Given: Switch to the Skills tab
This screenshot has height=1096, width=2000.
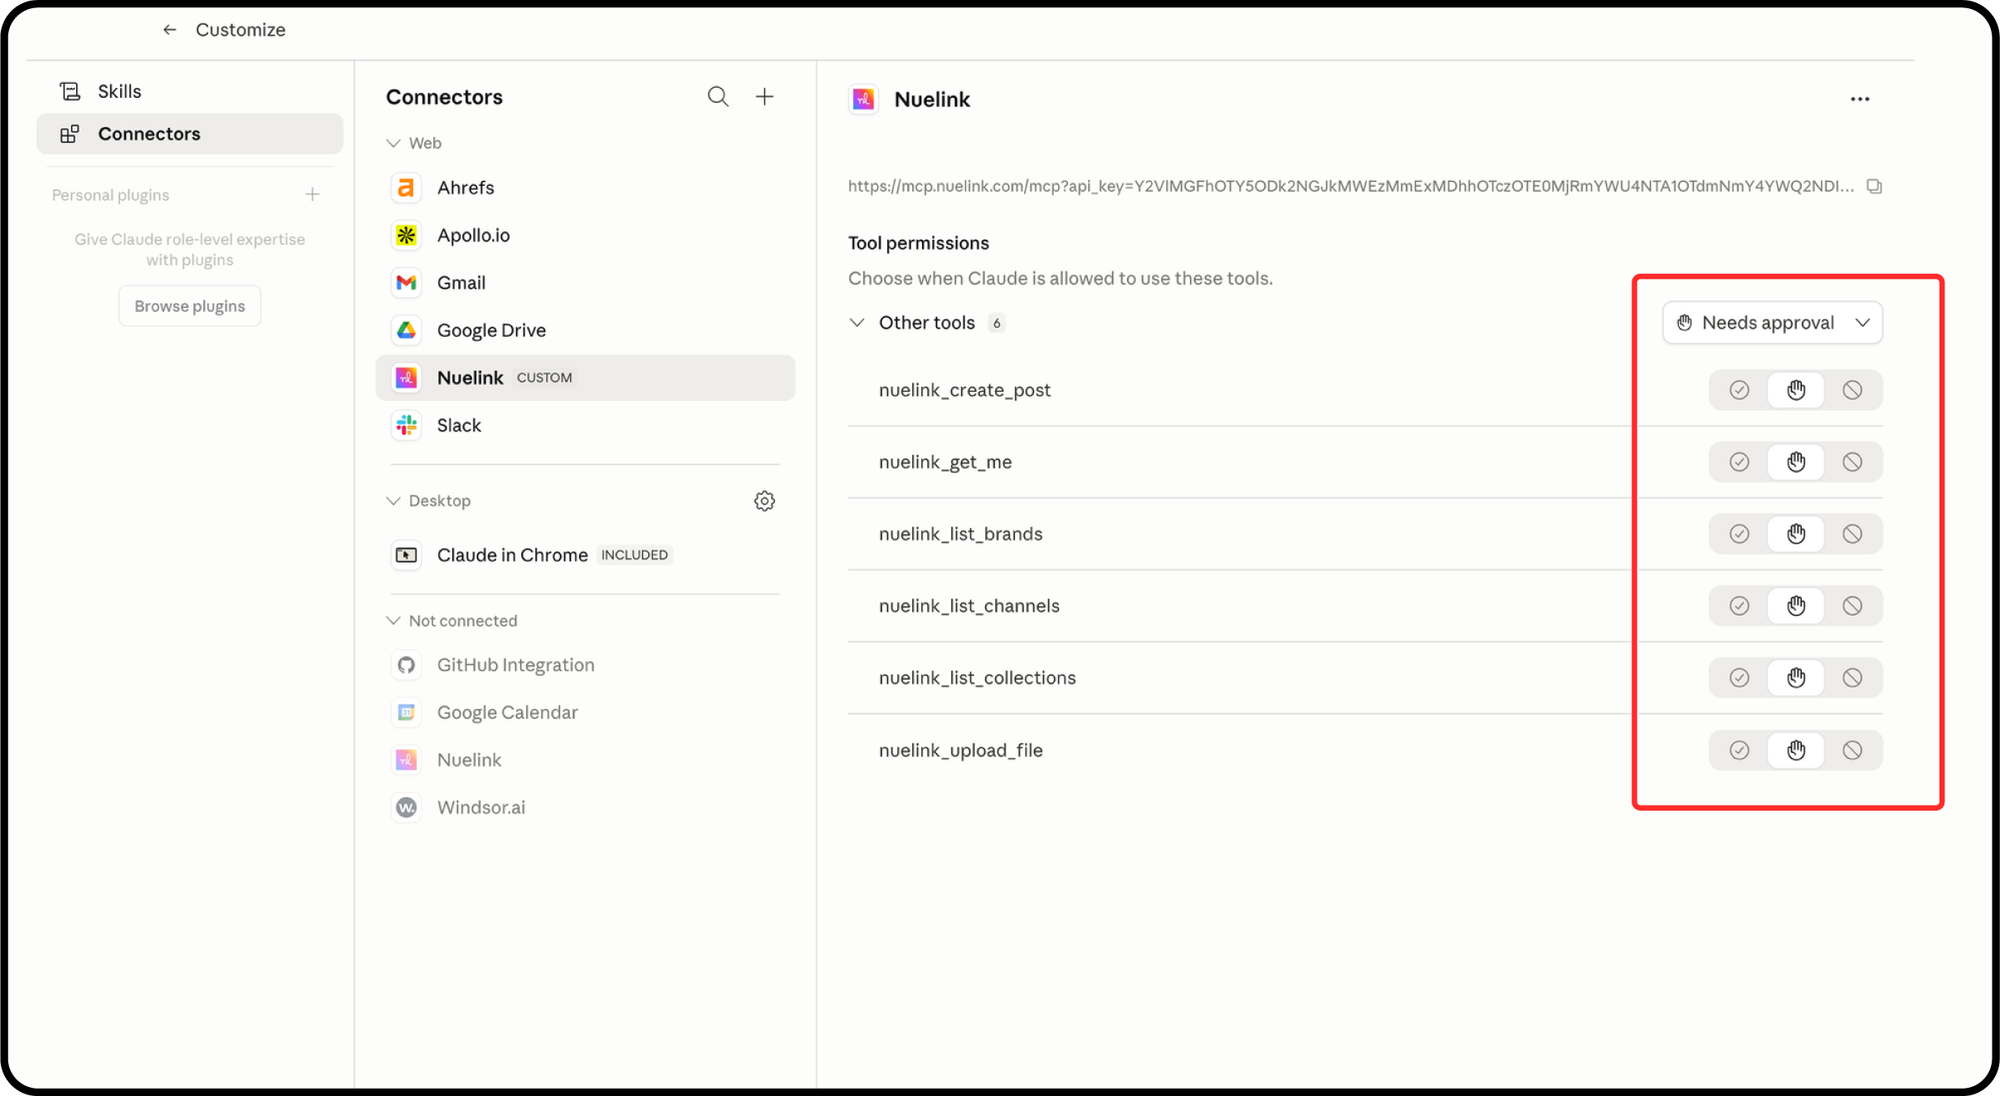Looking at the screenshot, I should pos(119,91).
